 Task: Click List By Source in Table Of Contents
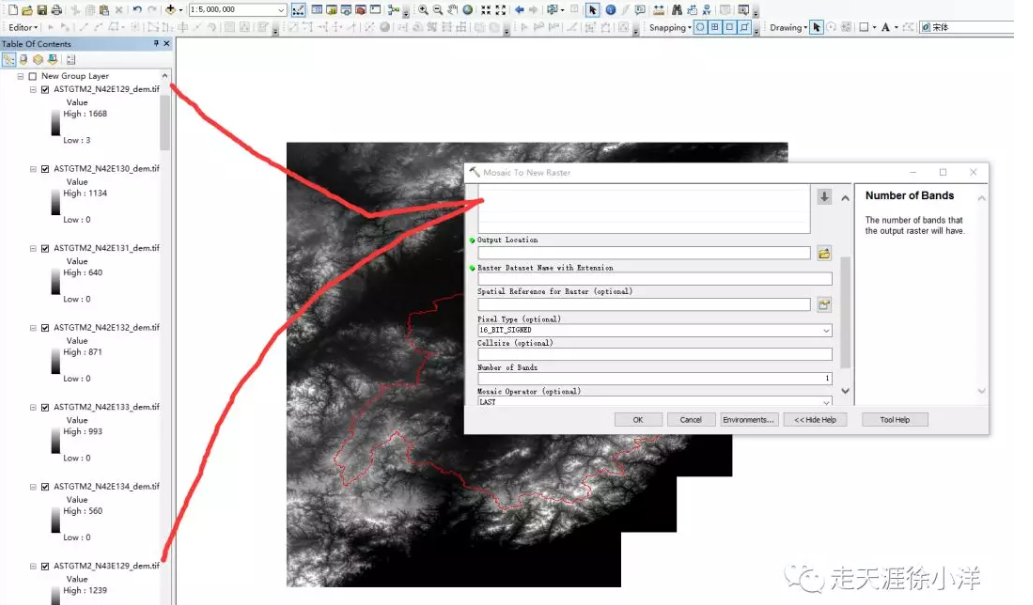[24, 59]
